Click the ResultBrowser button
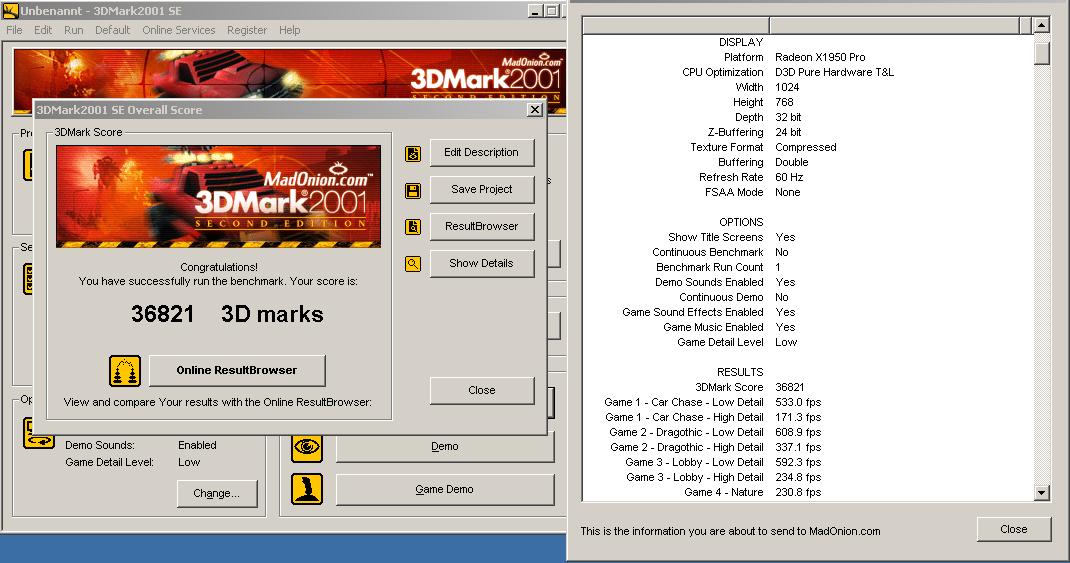The width and height of the screenshot is (1070, 563). 482,226
